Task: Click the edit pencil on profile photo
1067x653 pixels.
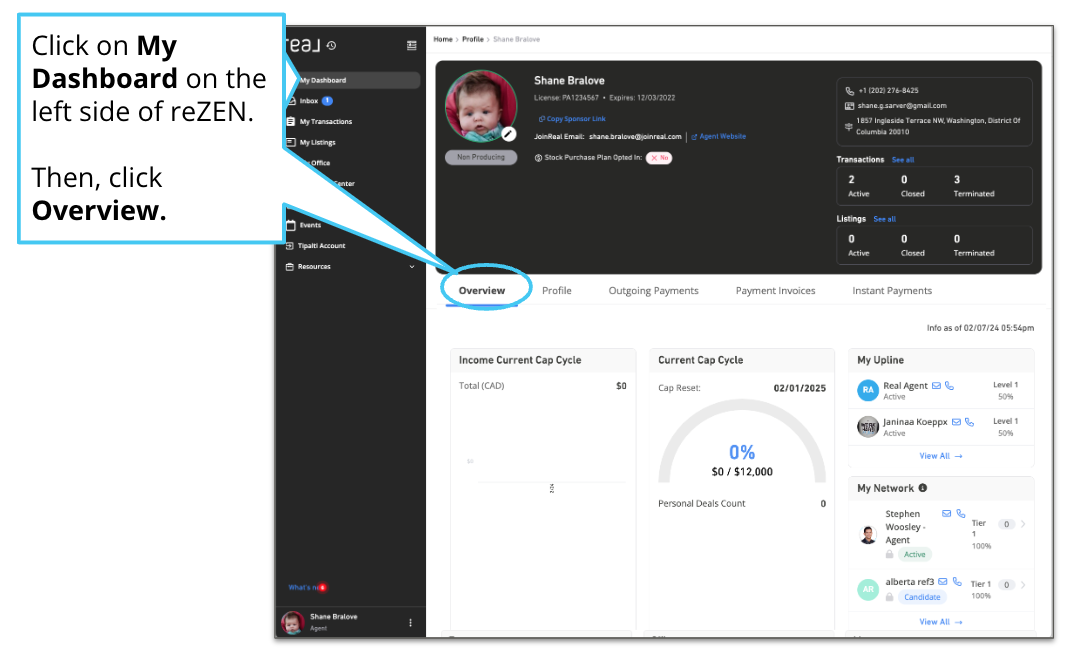Action: coord(508,133)
